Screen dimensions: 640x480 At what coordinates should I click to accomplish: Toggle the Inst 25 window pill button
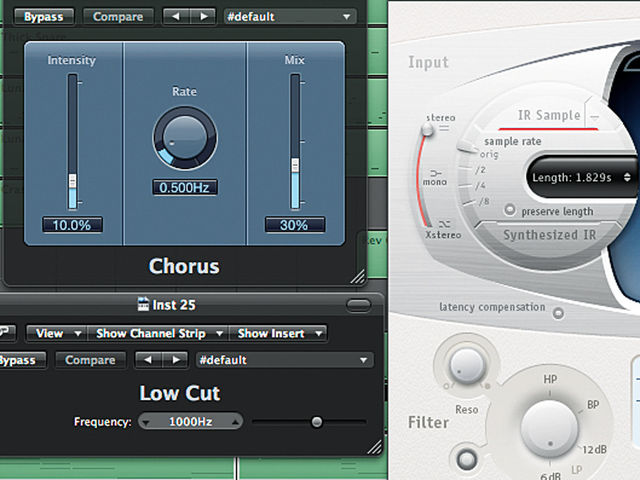click(x=358, y=305)
